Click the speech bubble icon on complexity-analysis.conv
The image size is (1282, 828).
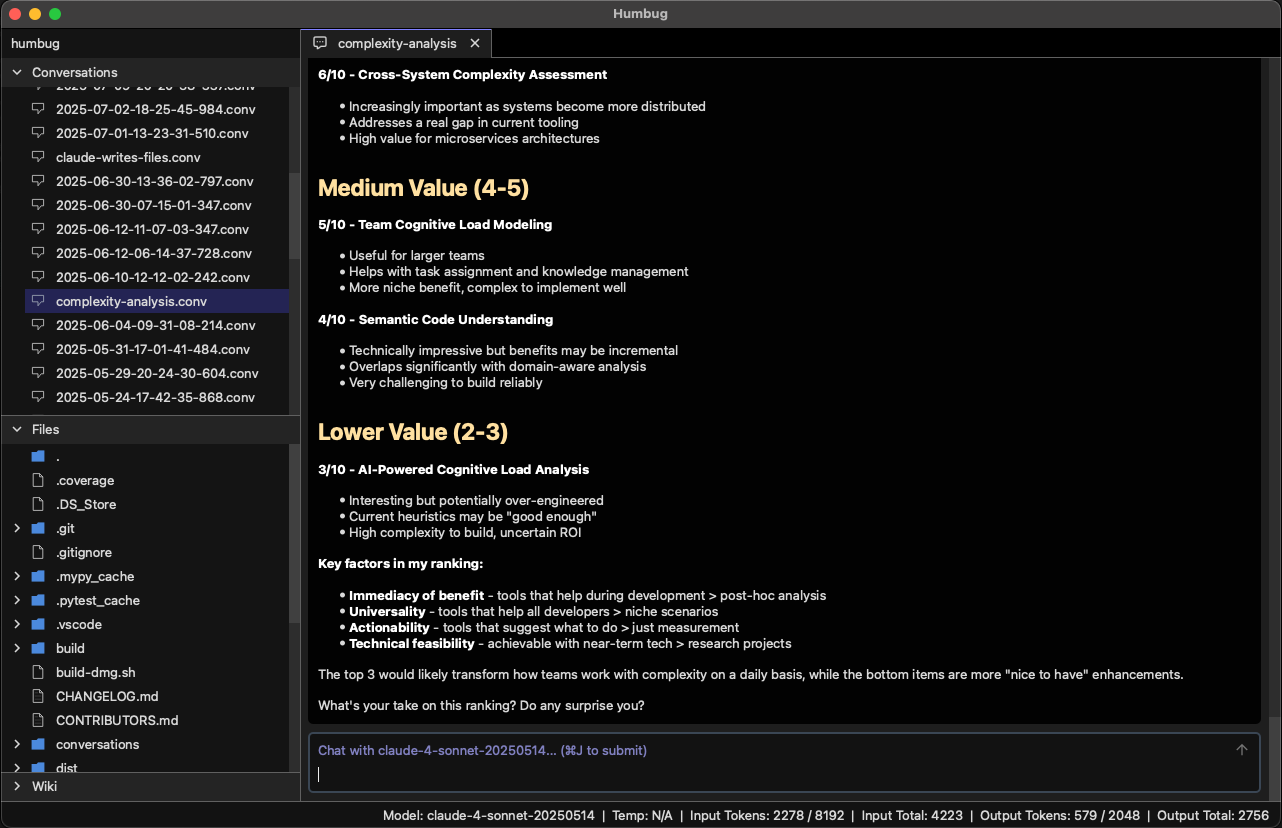coord(37,301)
